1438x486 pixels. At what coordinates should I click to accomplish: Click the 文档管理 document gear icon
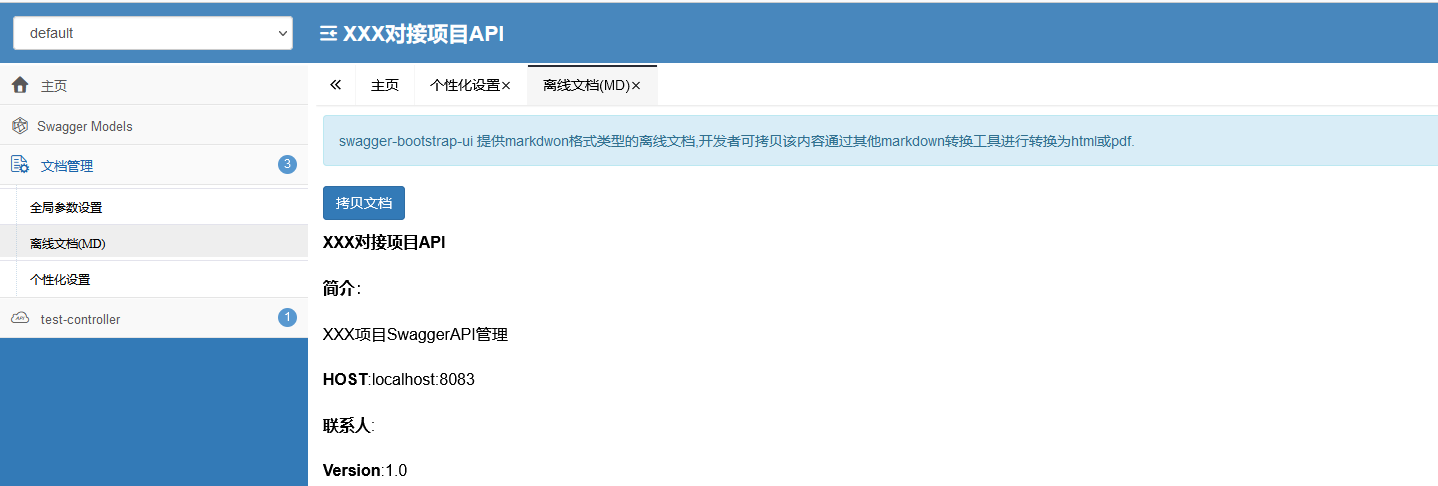[20, 165]
